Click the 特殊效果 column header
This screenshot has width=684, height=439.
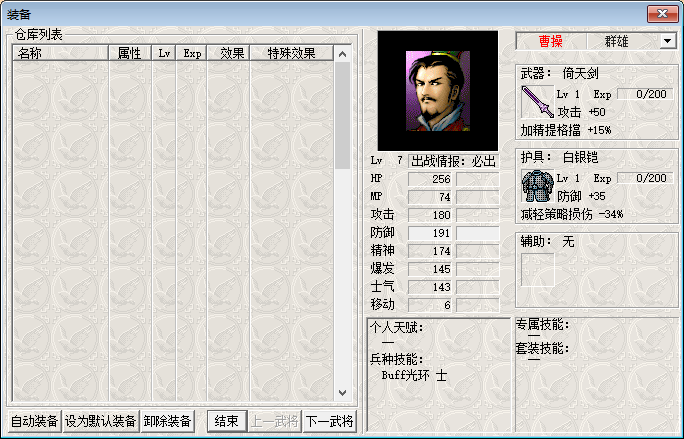[x=291, y=53]
